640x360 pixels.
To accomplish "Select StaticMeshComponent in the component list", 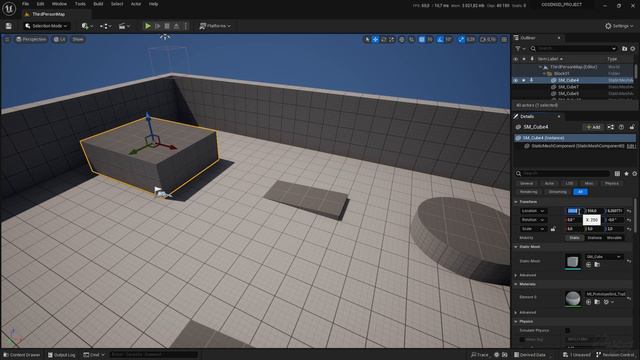I will point(577,146).
